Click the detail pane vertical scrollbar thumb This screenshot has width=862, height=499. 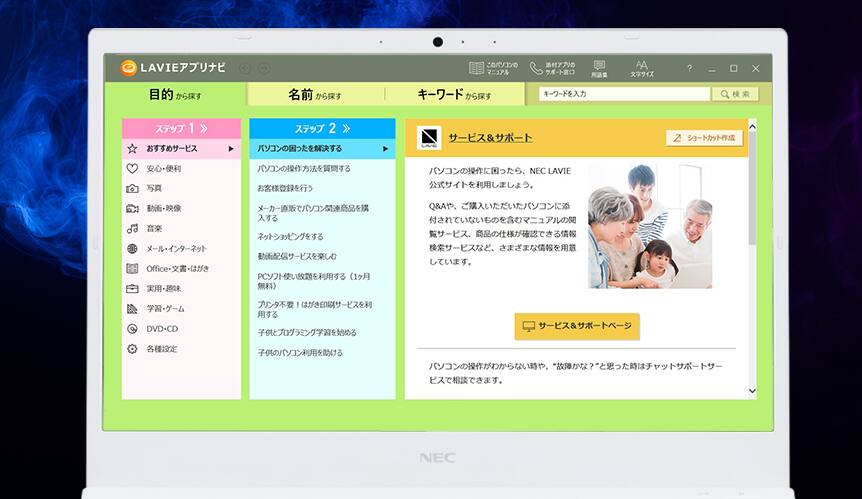point(752,188)
